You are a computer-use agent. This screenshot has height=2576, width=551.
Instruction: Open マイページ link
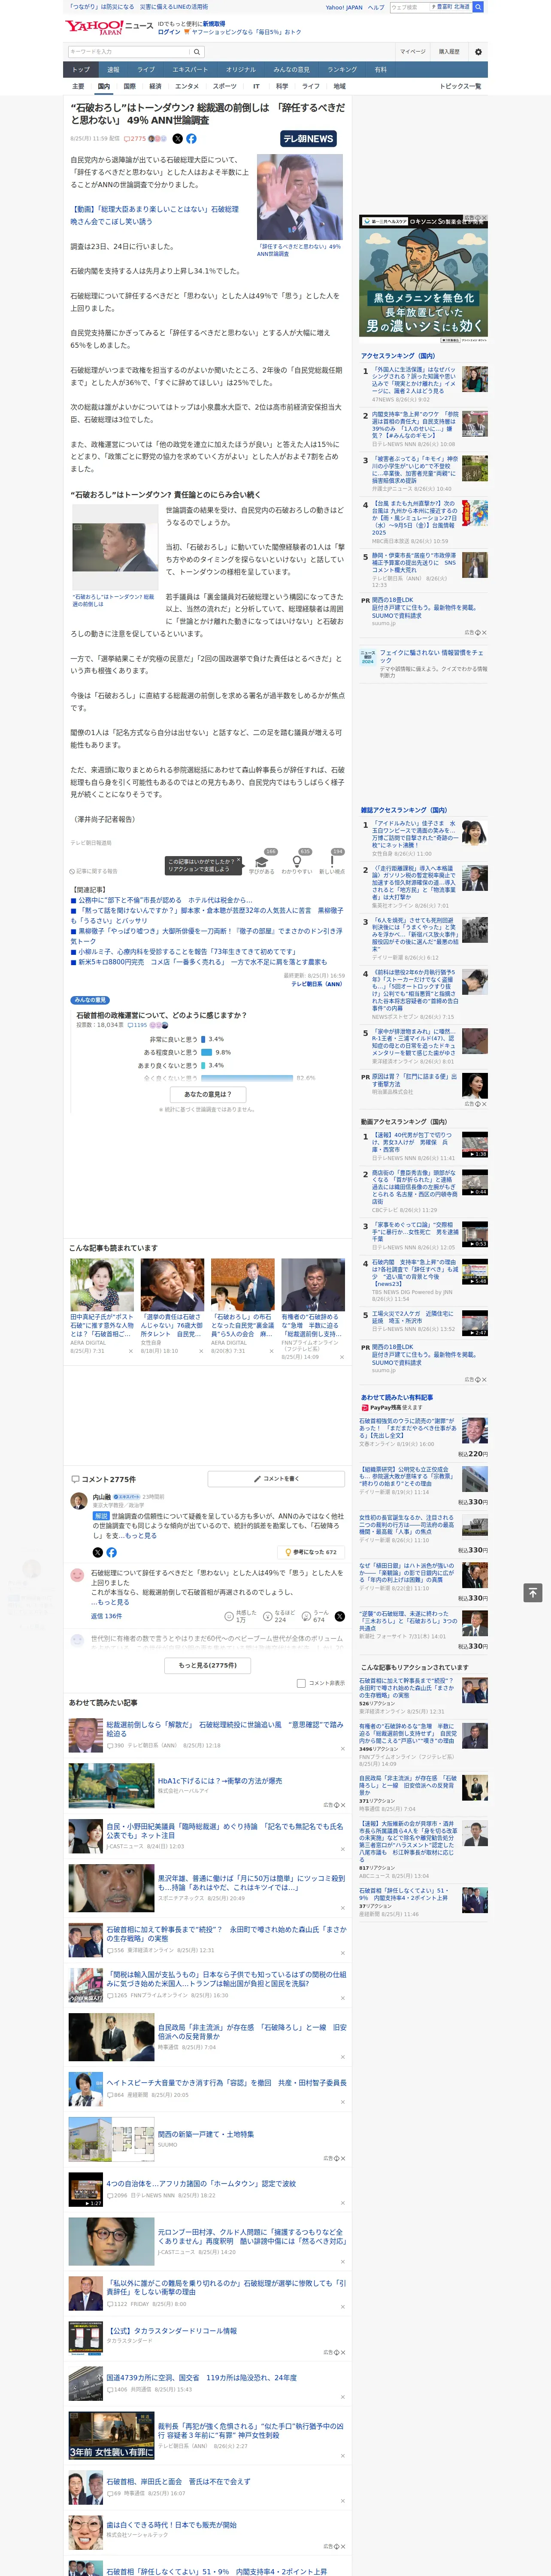(x=412, y=52)
